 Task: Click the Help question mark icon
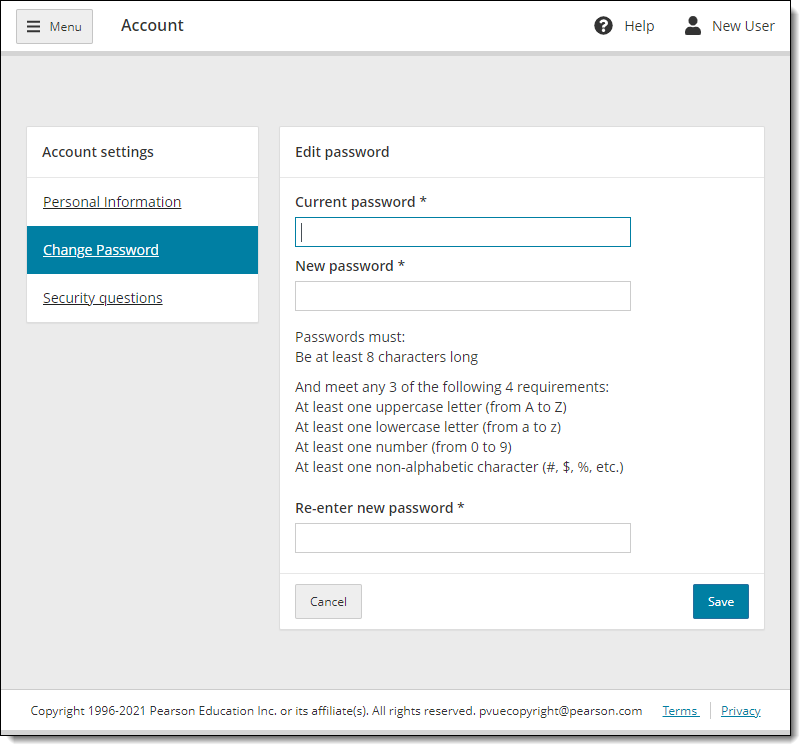click(603, 26)
